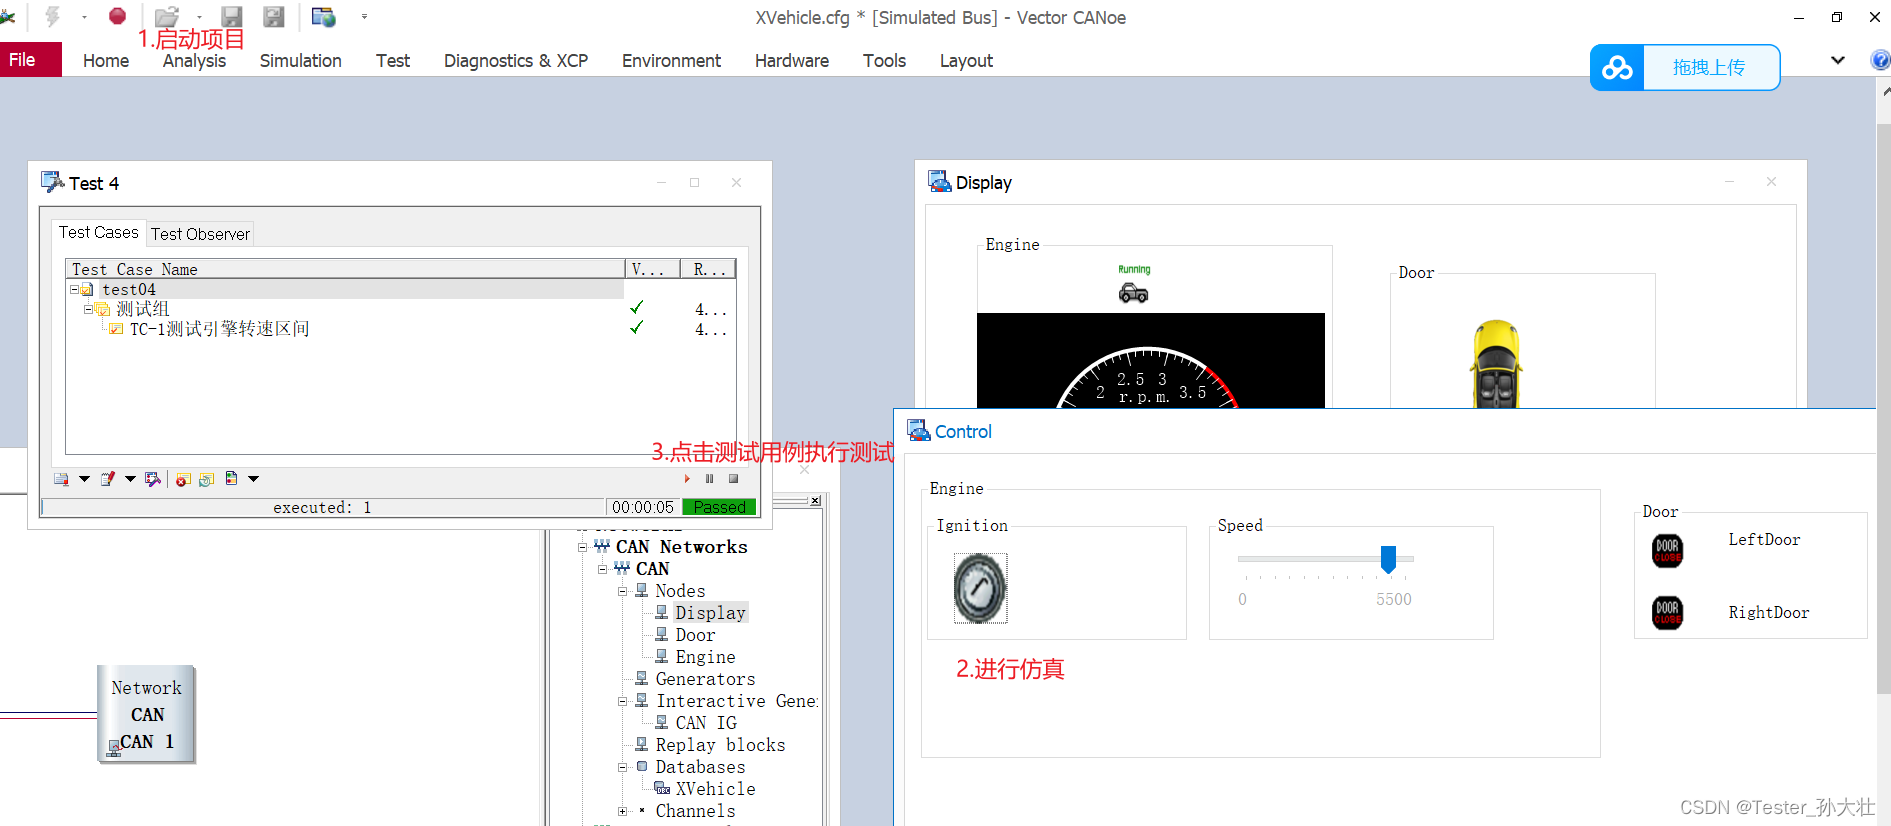The image size is (1891, 826).
Task: Click the red stop measurement button
Action: (x=117, y=16)
